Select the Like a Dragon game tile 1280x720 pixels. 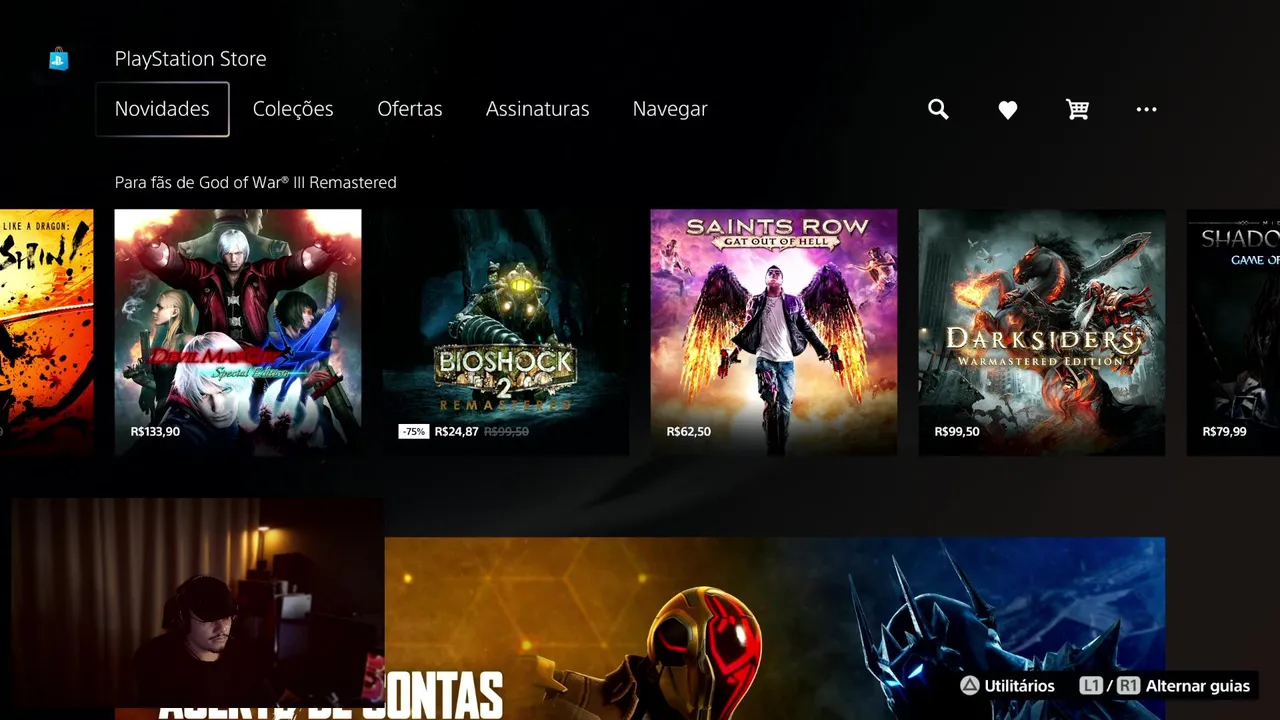pyautogui.click(x=46, y=332)
